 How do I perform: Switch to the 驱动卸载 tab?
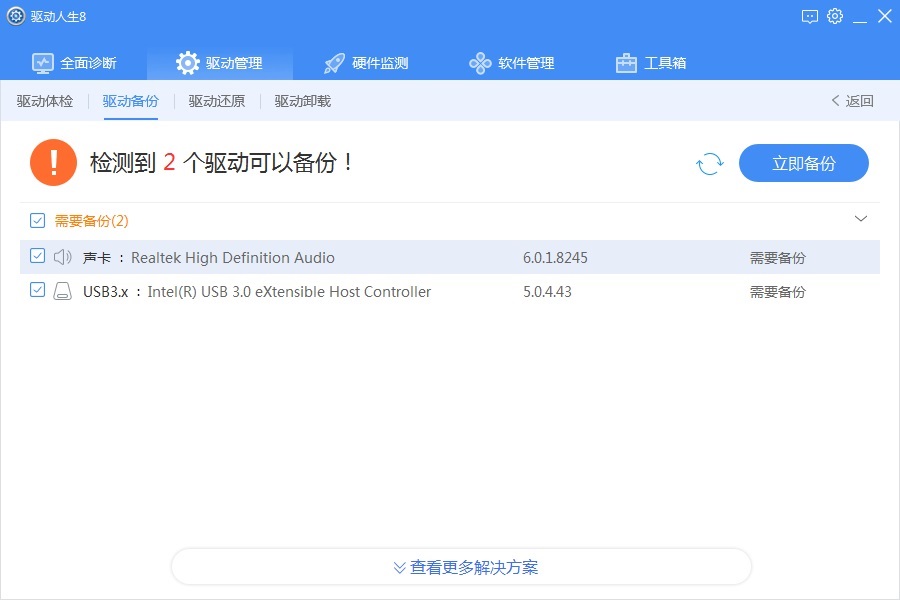(x=300, y=100)
